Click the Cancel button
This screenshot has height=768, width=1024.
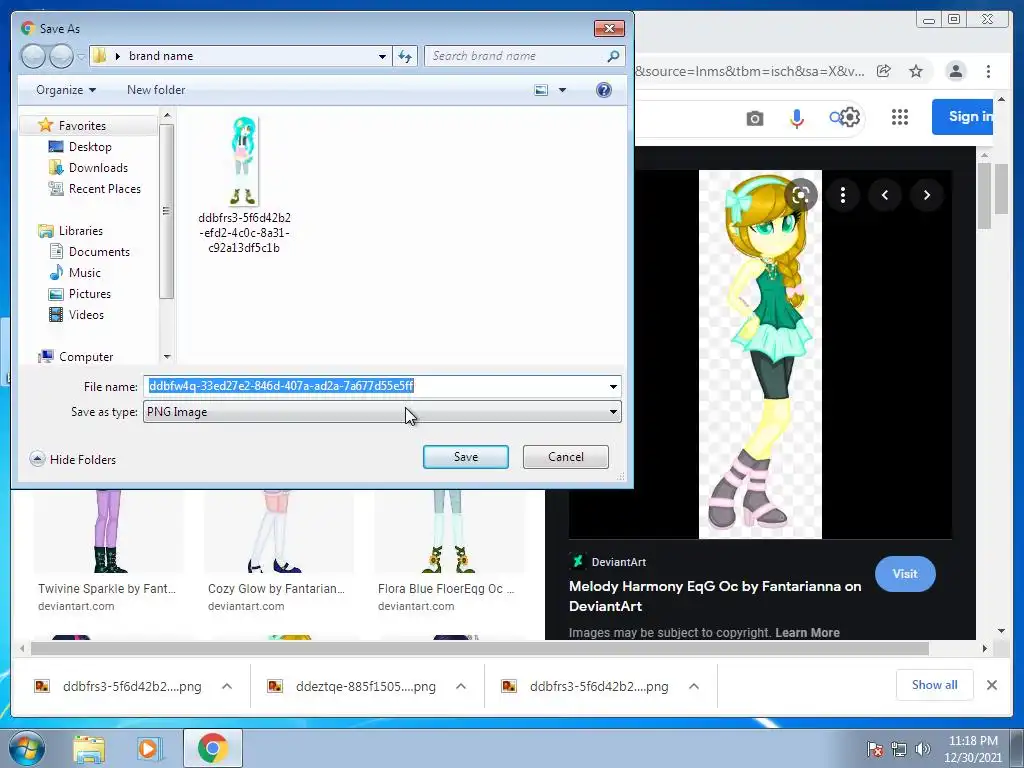(566, 457)
